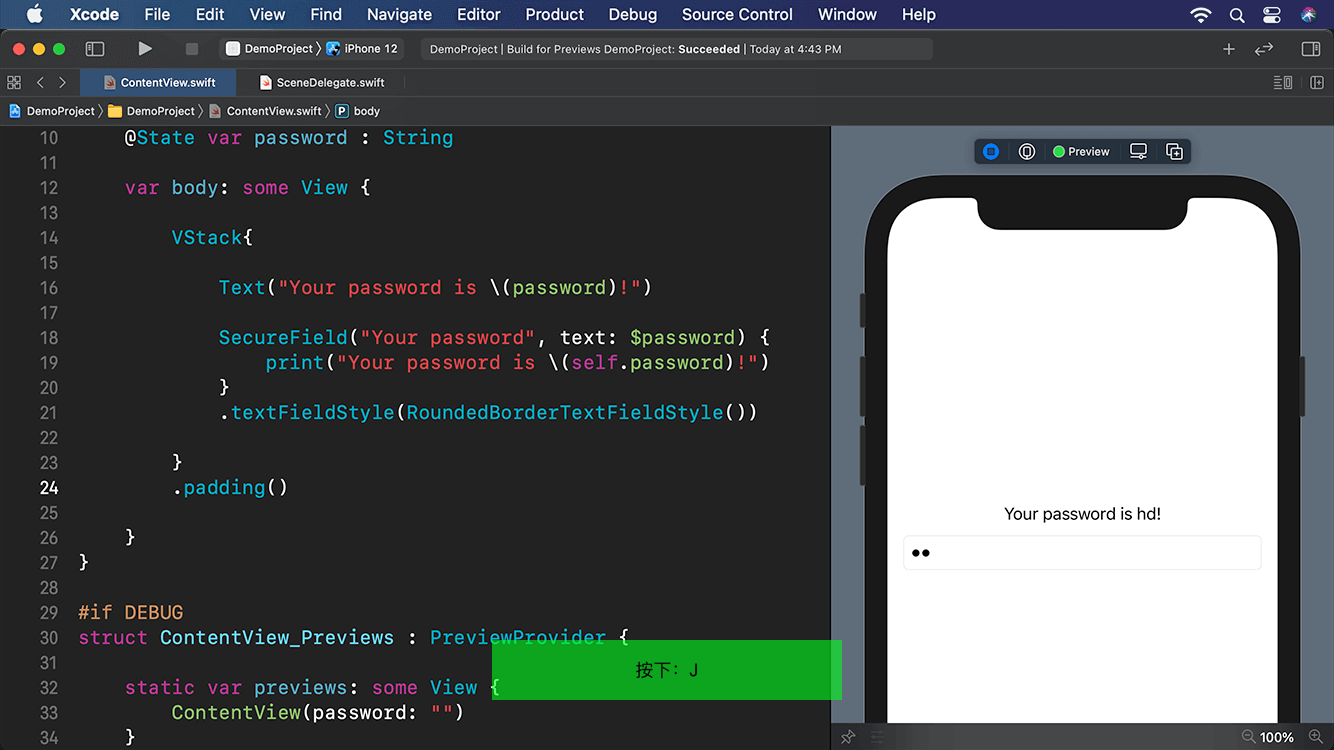This screenshot has width=1334, height=750.
Task: Toggle the navigator sidebar
Action: pyautogui.click(x=95, y=48)
